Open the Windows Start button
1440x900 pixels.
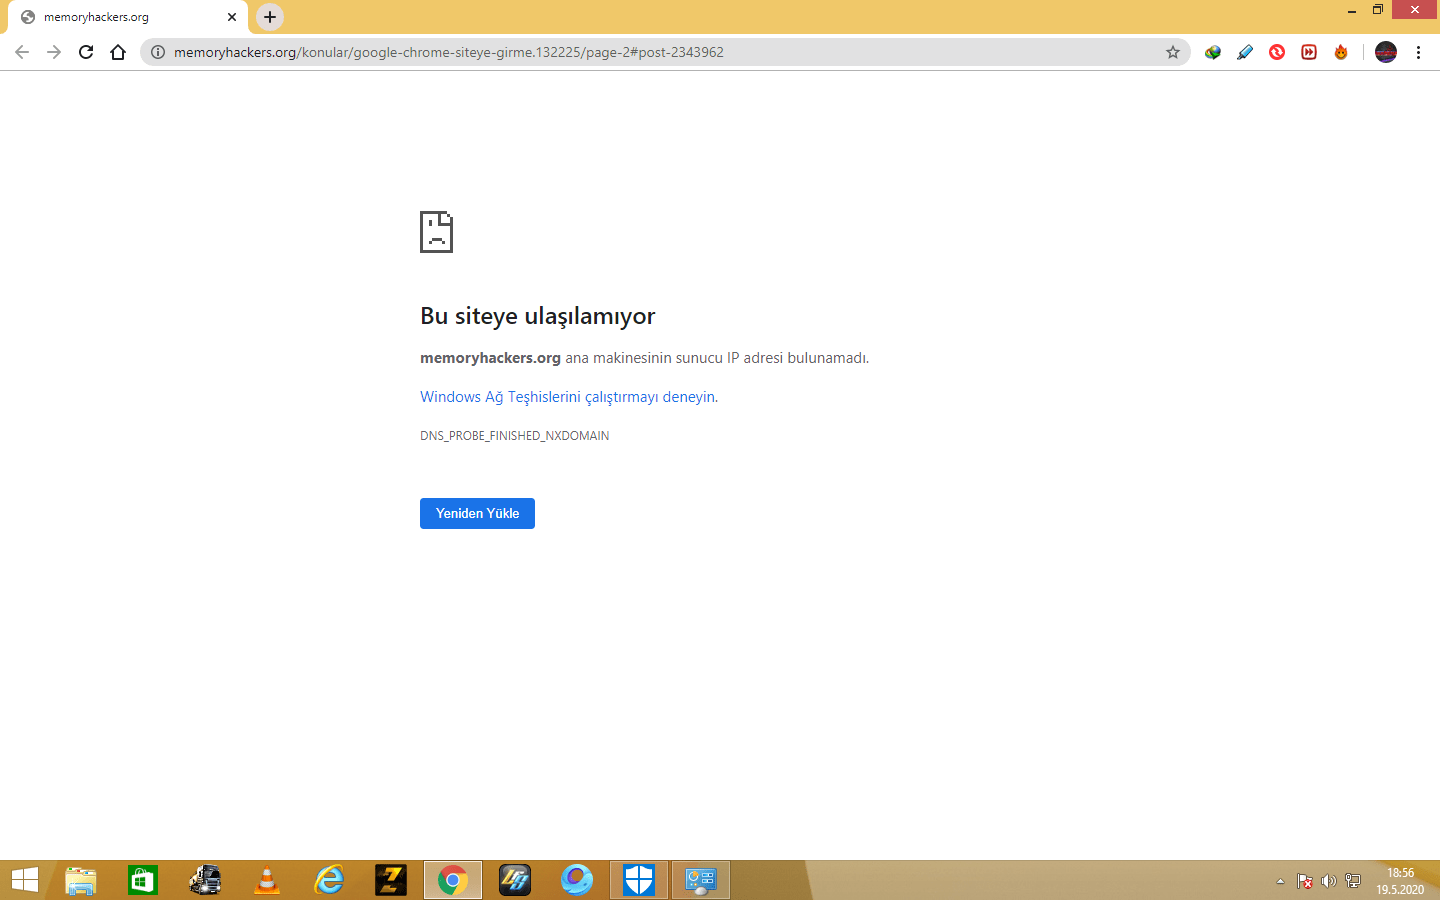[24, 880]
